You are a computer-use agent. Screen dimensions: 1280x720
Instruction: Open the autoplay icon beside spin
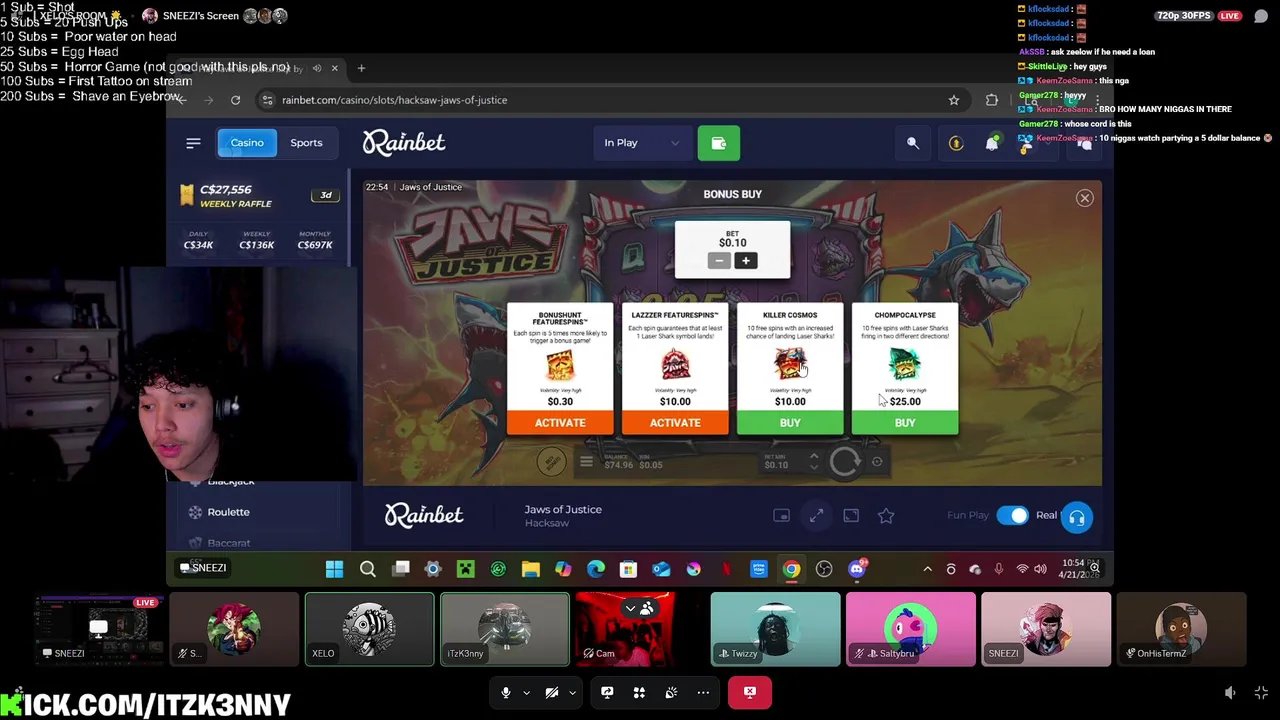point(877,461)
